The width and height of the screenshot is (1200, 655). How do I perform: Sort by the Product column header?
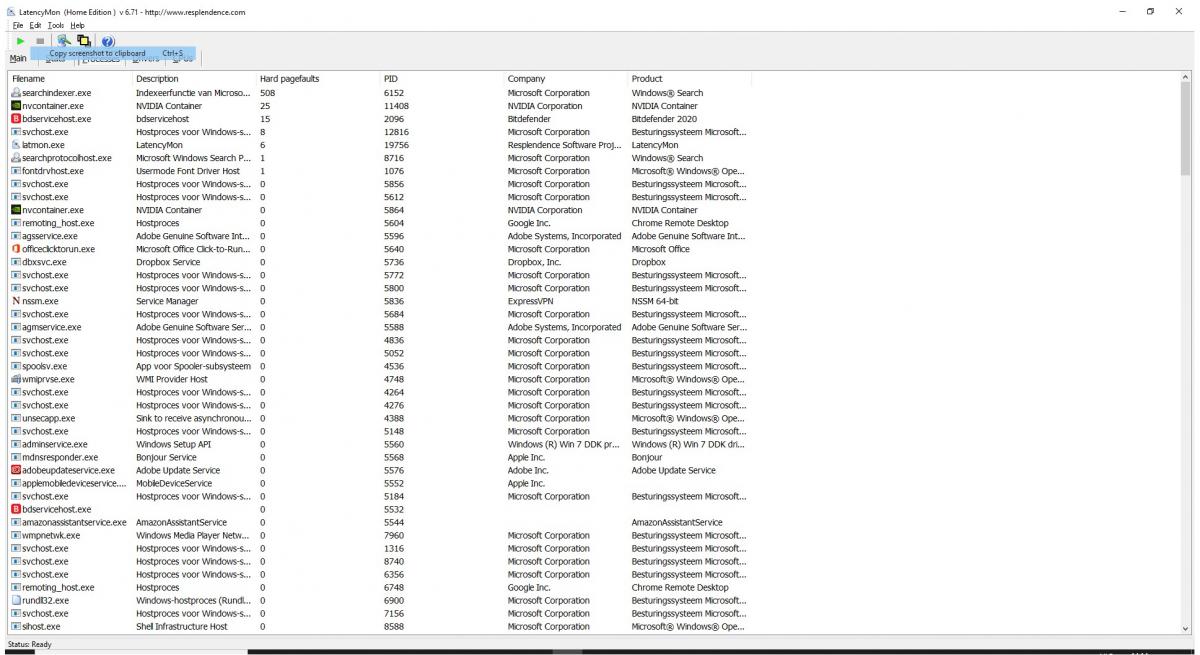click(690, 78)
